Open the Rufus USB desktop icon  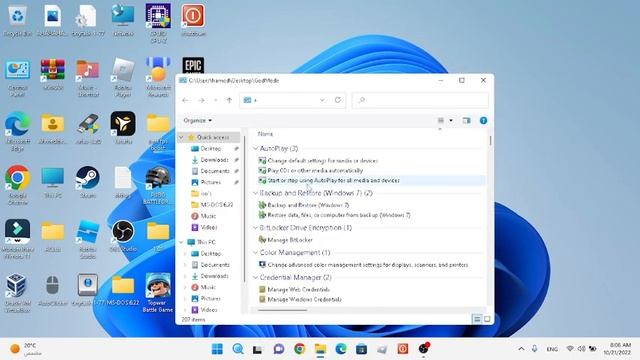pyautogui.click(x=88, y=128)
